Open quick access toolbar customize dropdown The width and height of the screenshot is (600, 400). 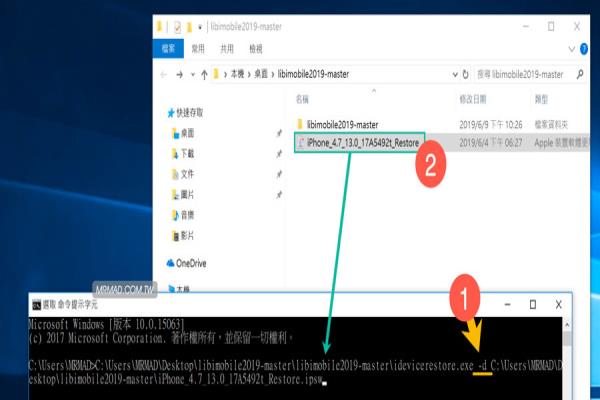point(200,27)
